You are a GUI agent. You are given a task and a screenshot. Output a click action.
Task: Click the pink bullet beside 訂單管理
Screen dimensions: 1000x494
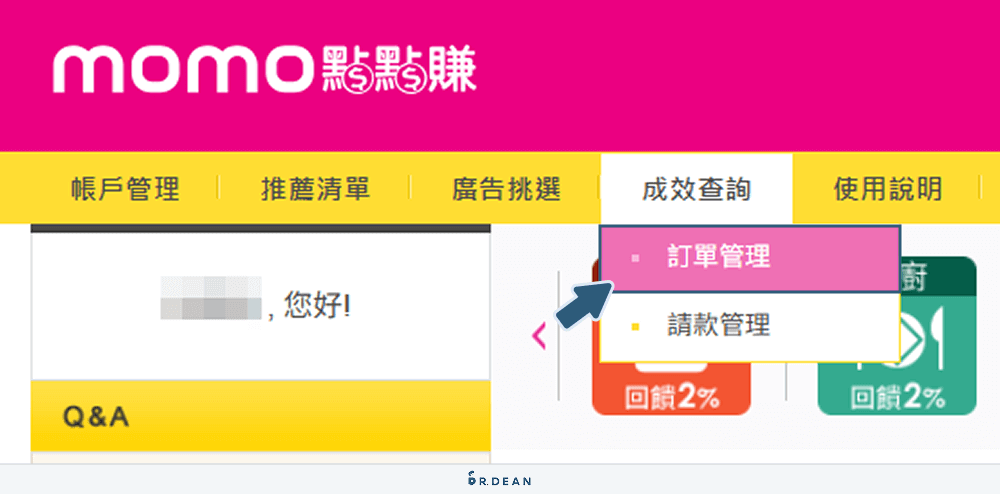click(x=635, y=257)
